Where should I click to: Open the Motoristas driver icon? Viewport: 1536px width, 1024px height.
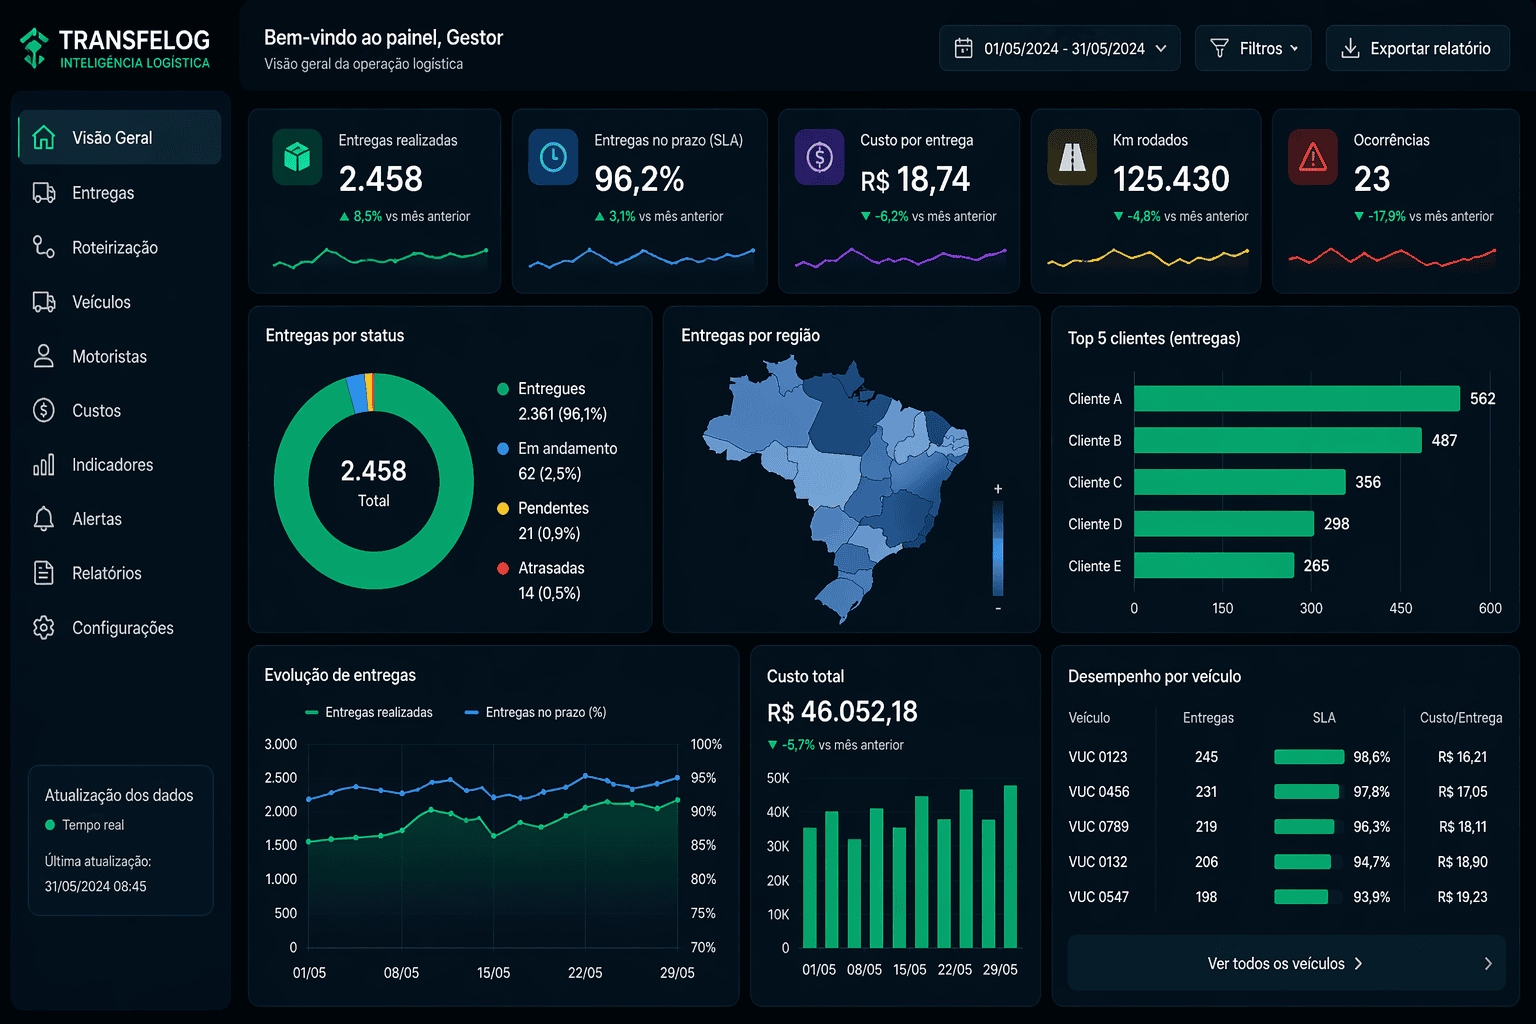(43, 356)
